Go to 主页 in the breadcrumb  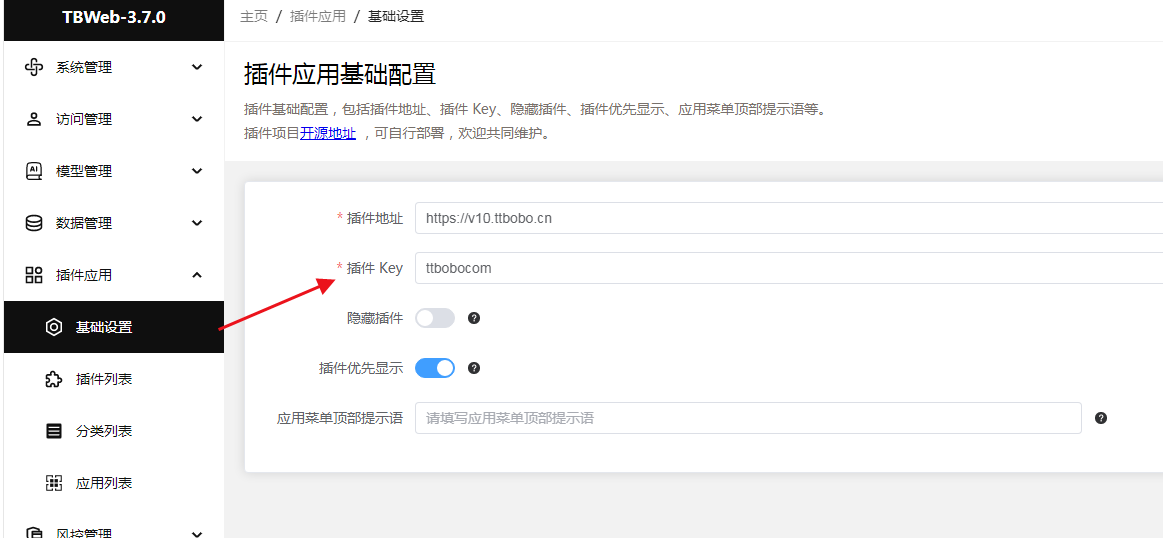[254, 16]
